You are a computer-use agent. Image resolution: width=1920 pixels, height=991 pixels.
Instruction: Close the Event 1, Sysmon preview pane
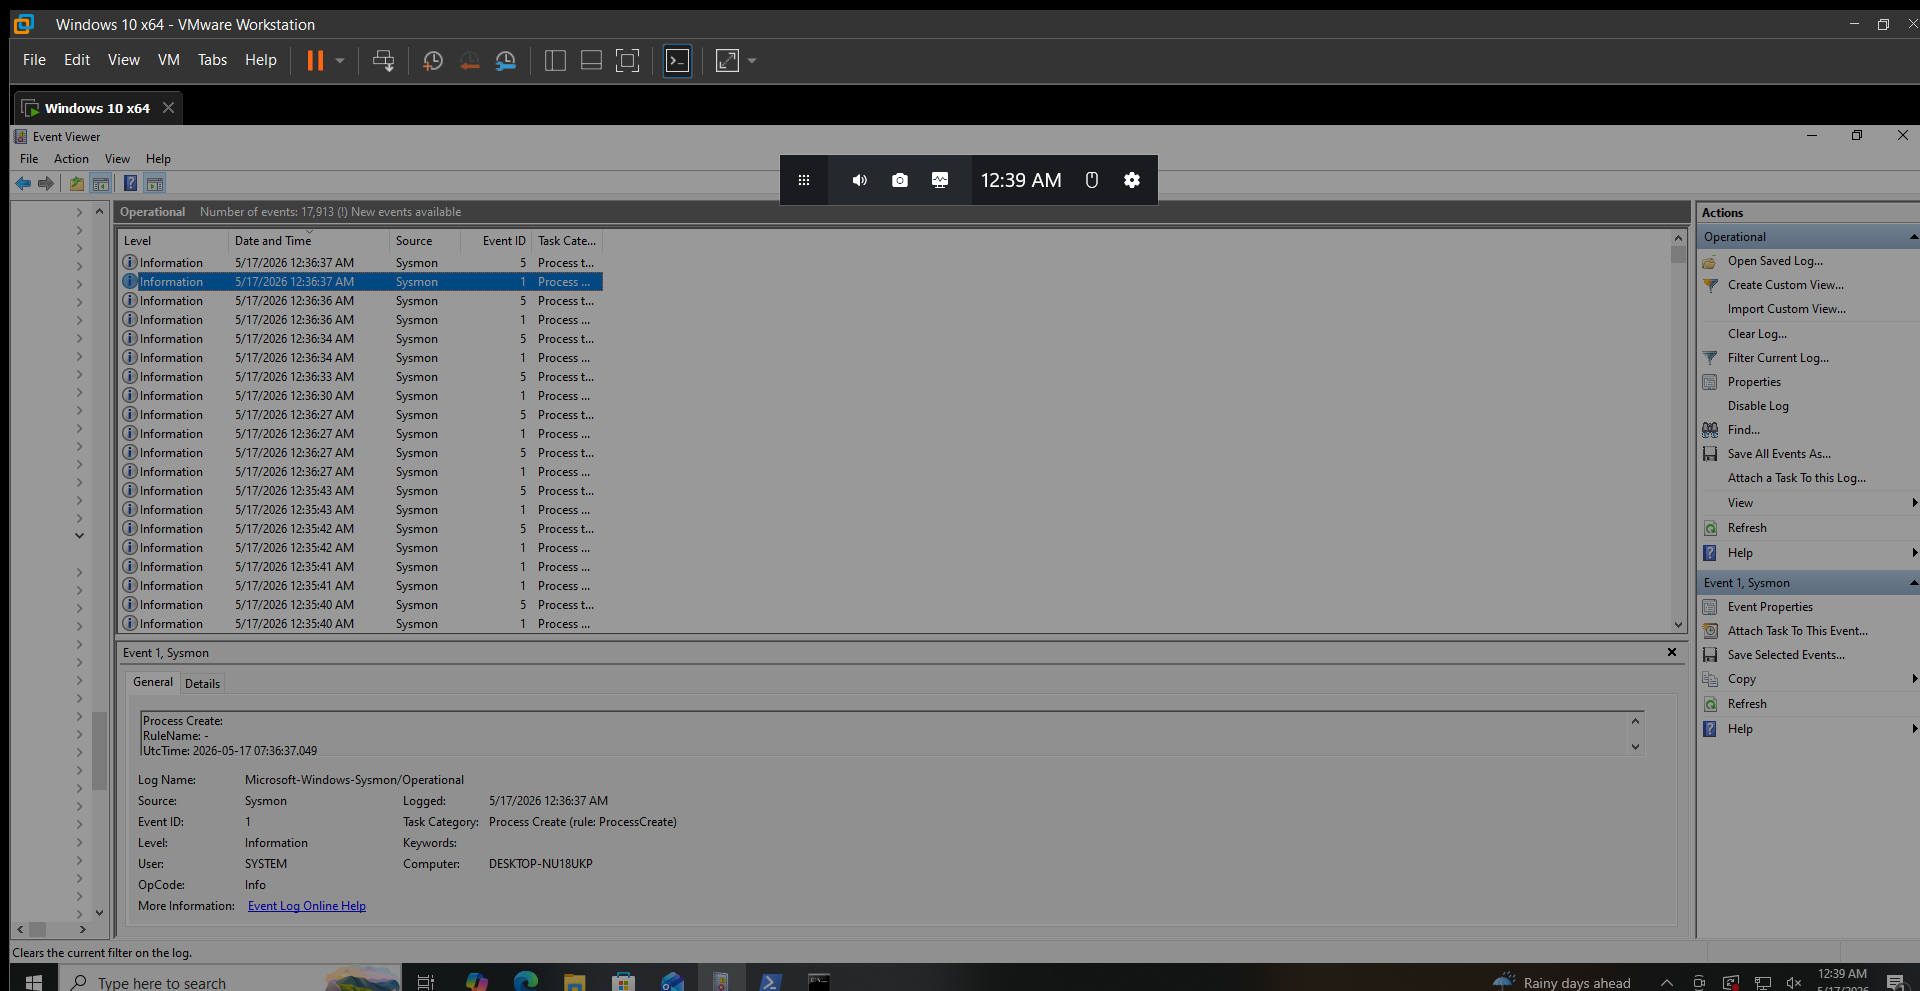click(x=1671, y=652)
